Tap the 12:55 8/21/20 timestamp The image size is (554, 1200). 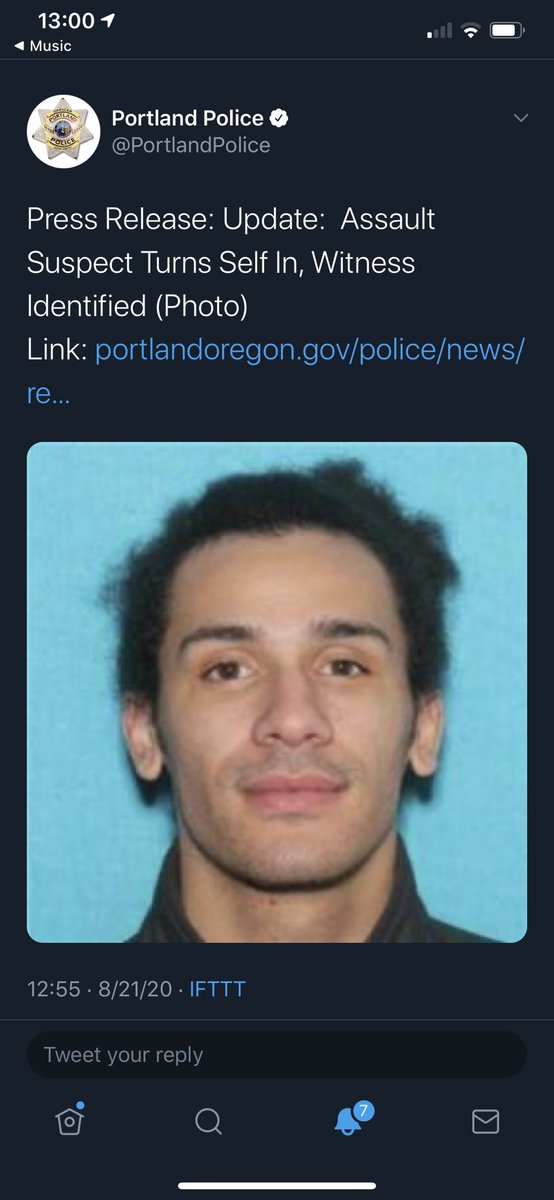click(99, 989)
